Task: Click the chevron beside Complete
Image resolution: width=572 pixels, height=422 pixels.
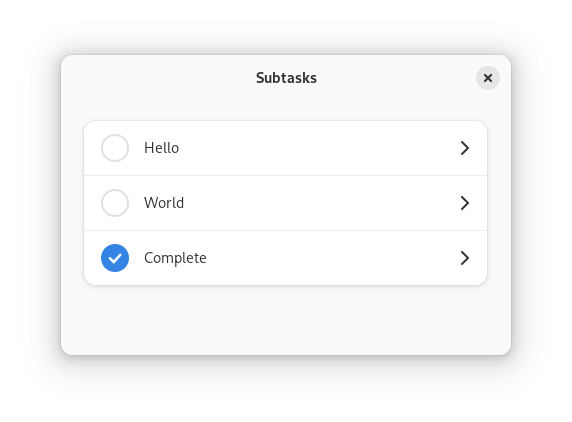Action: pyautogui.click(x=464, y=258)
